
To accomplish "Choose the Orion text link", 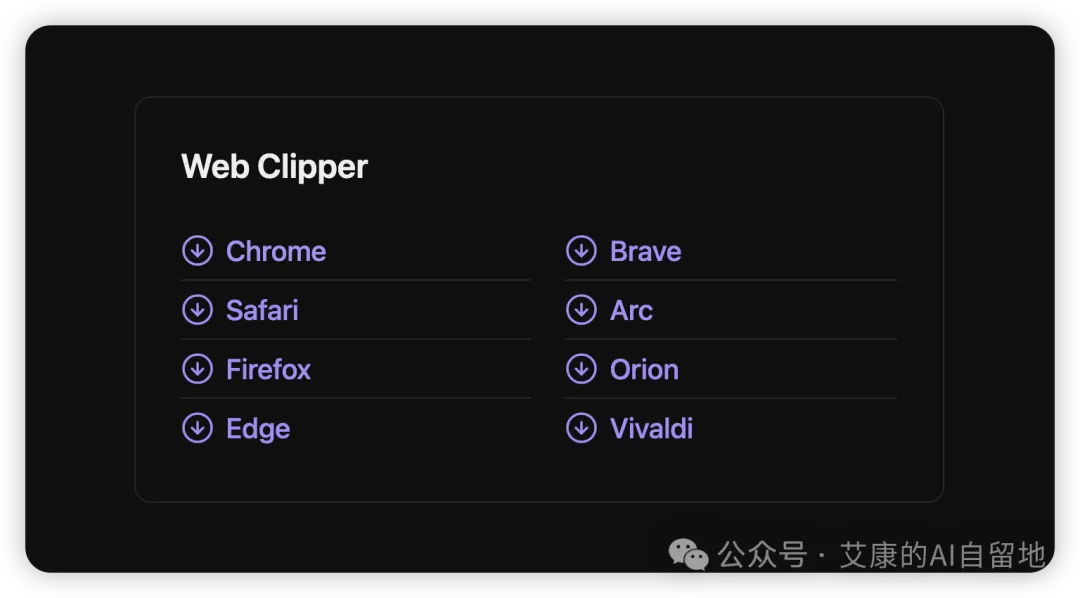I will [644, 369].
